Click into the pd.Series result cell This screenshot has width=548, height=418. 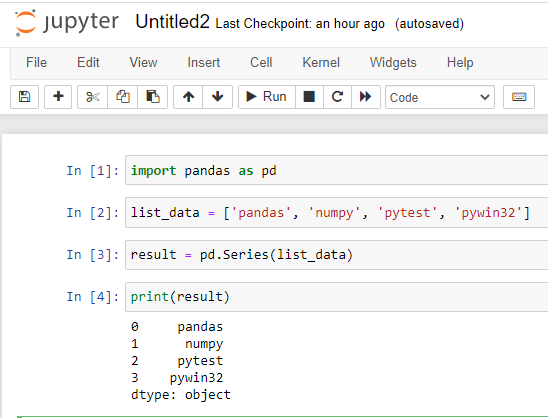(x=337, y=255)
